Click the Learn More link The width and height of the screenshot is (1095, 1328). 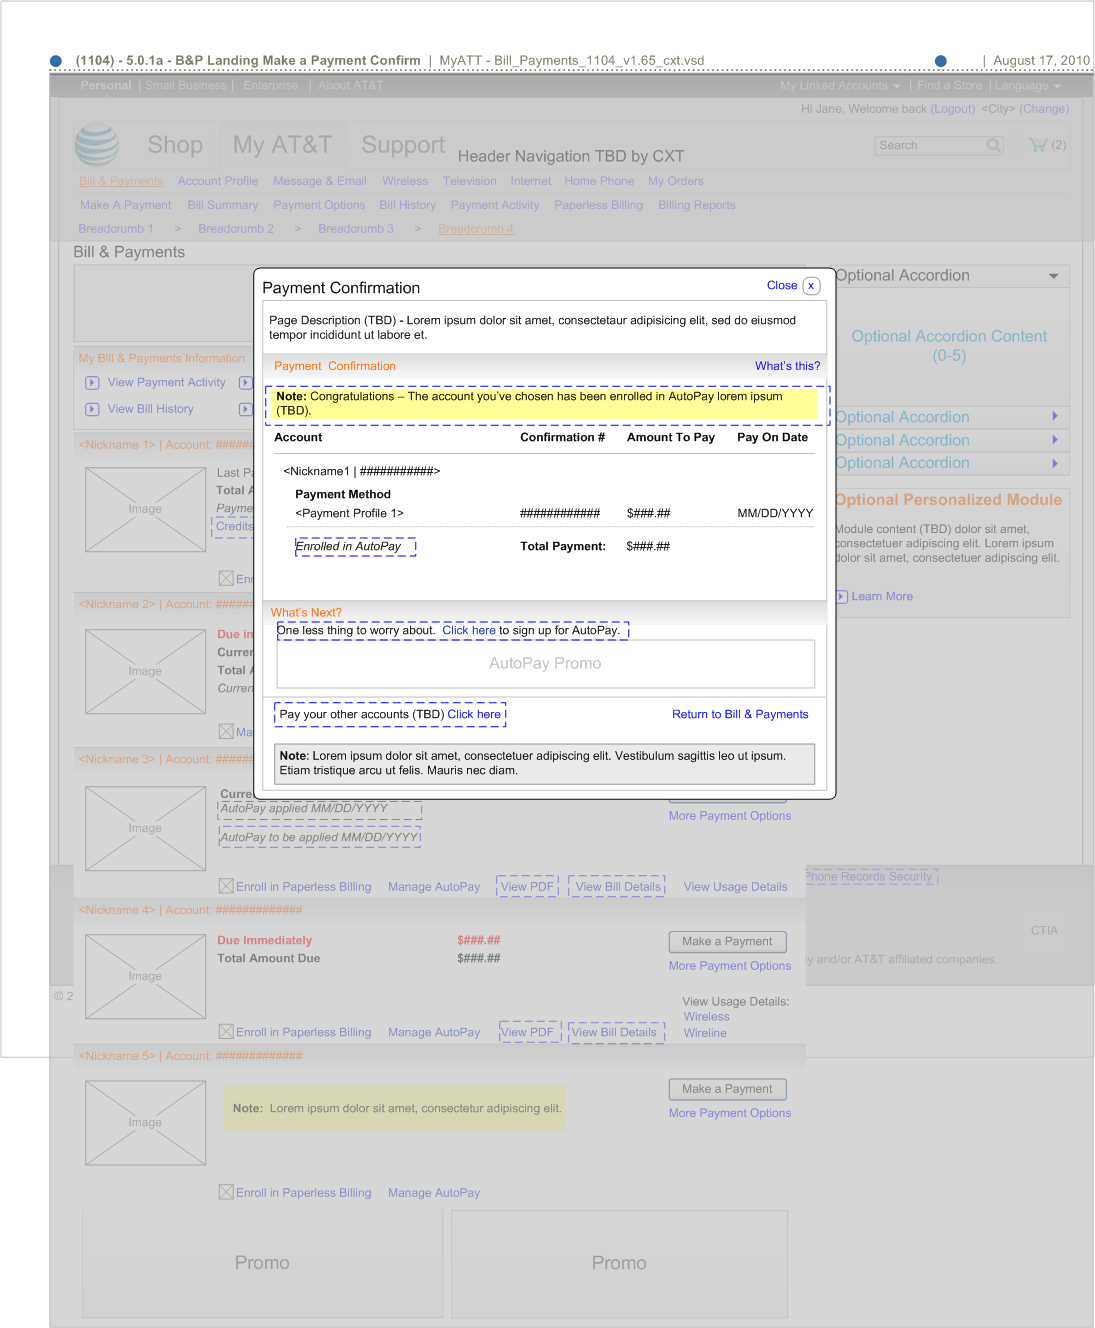click(882, 597)
